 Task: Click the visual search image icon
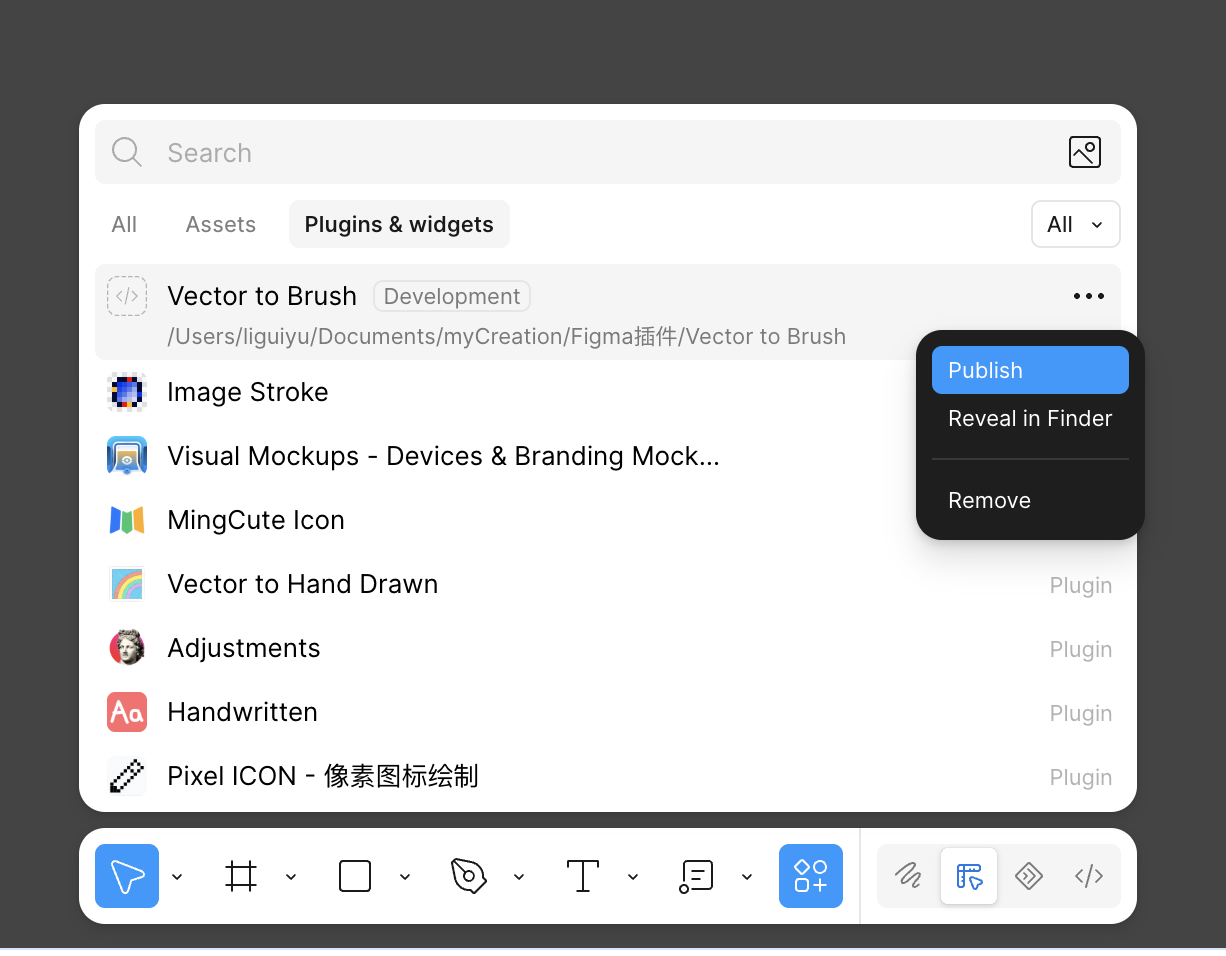pyautogui.click(x=1085, y=152)
